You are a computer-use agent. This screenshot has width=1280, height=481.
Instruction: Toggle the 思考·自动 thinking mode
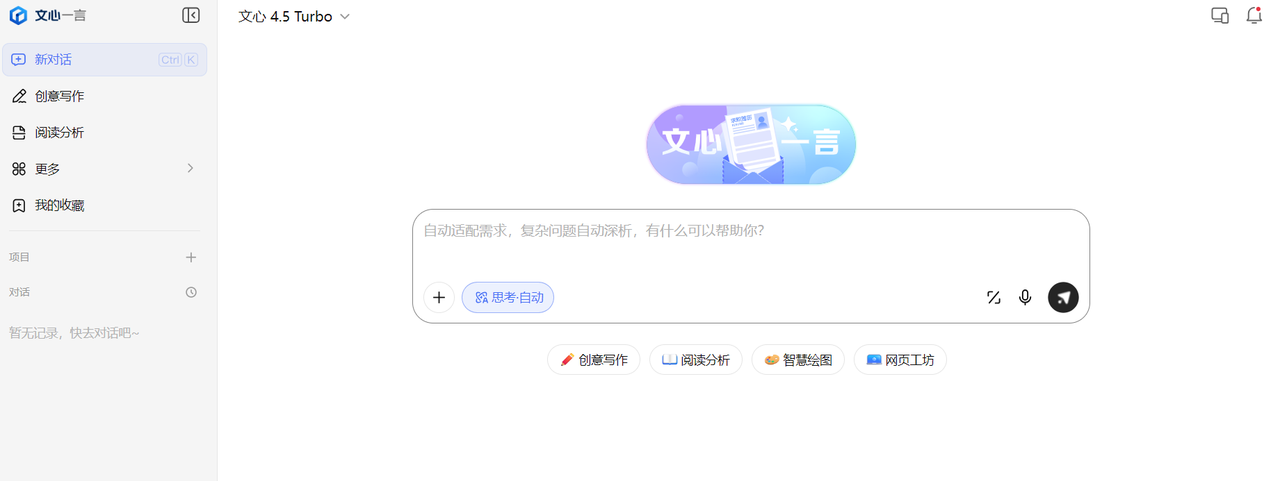[x=508, y=297]
